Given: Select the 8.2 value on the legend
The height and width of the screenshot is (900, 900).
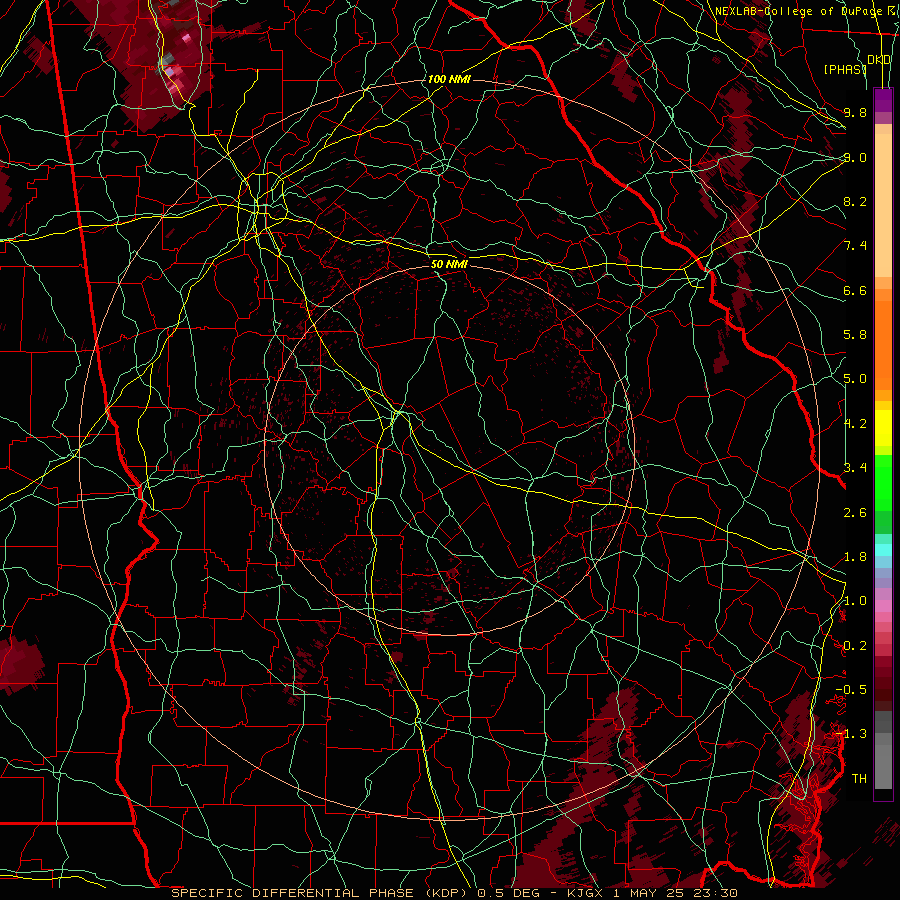Looking at the screenshot, I should [855, 201].
